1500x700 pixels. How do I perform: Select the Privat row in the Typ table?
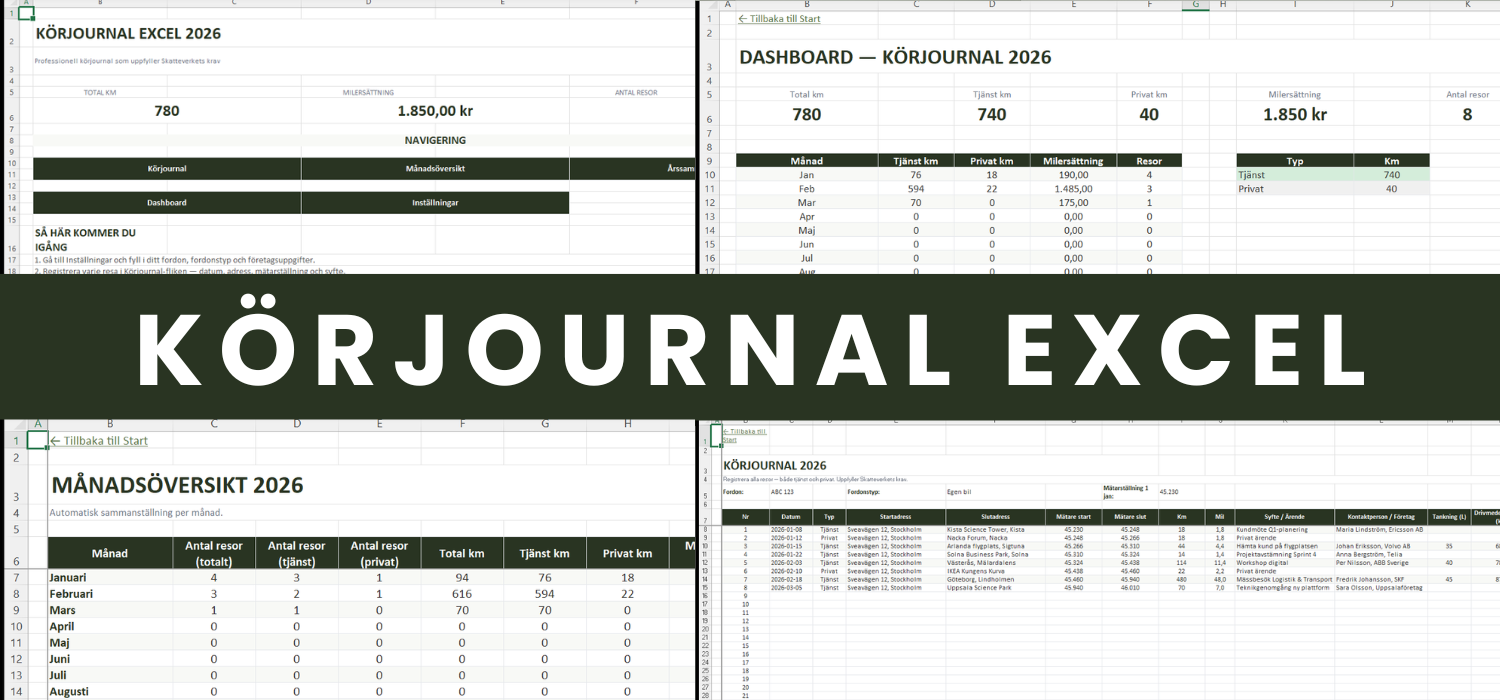[x=1294, y=189]
